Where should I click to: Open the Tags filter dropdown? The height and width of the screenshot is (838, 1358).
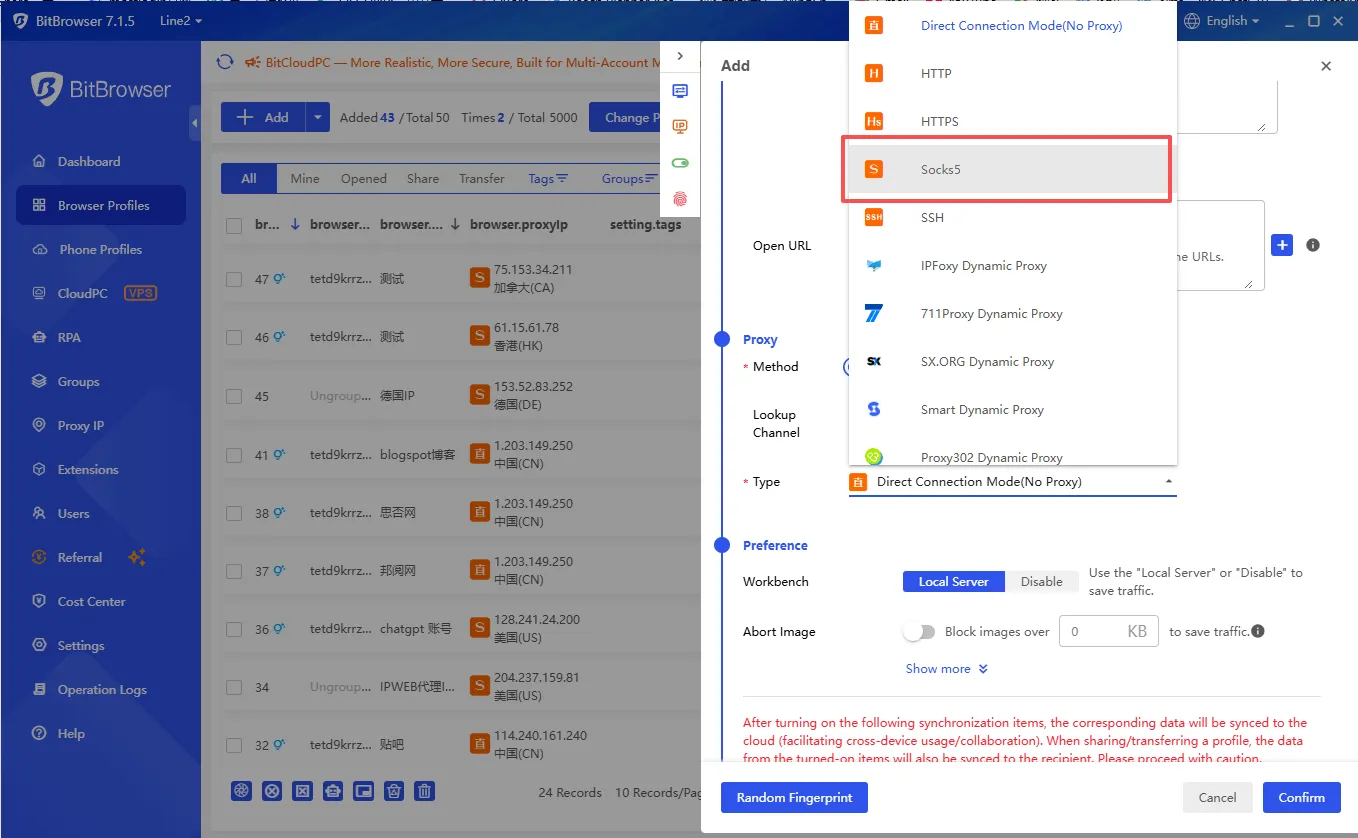(x=548, y=179)
